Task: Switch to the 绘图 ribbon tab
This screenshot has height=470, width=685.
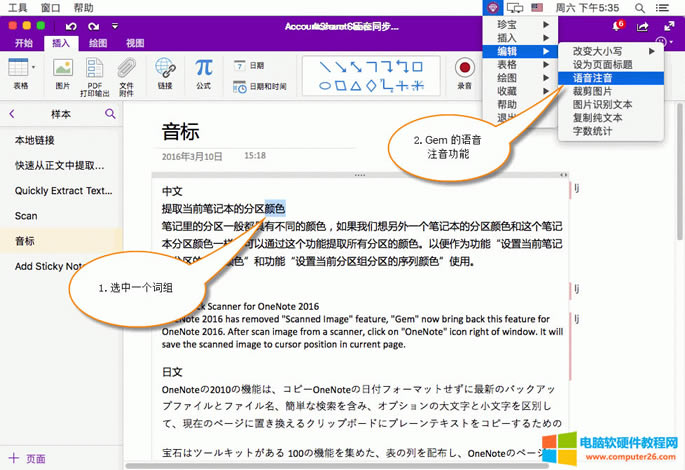Action: click(x=99, y=44)
